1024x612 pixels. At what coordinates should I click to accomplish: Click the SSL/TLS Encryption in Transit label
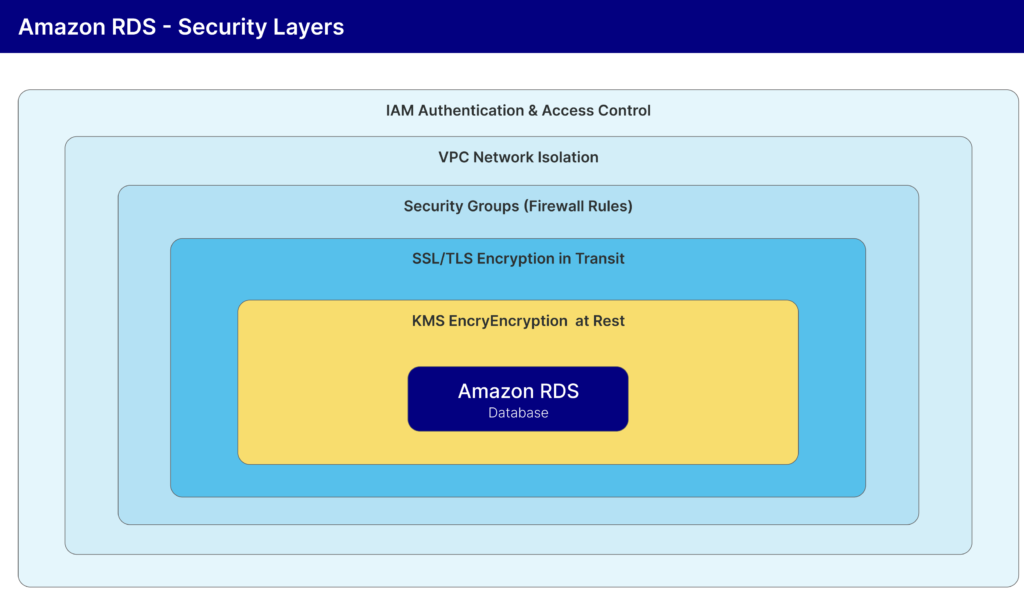coord(518,259)
